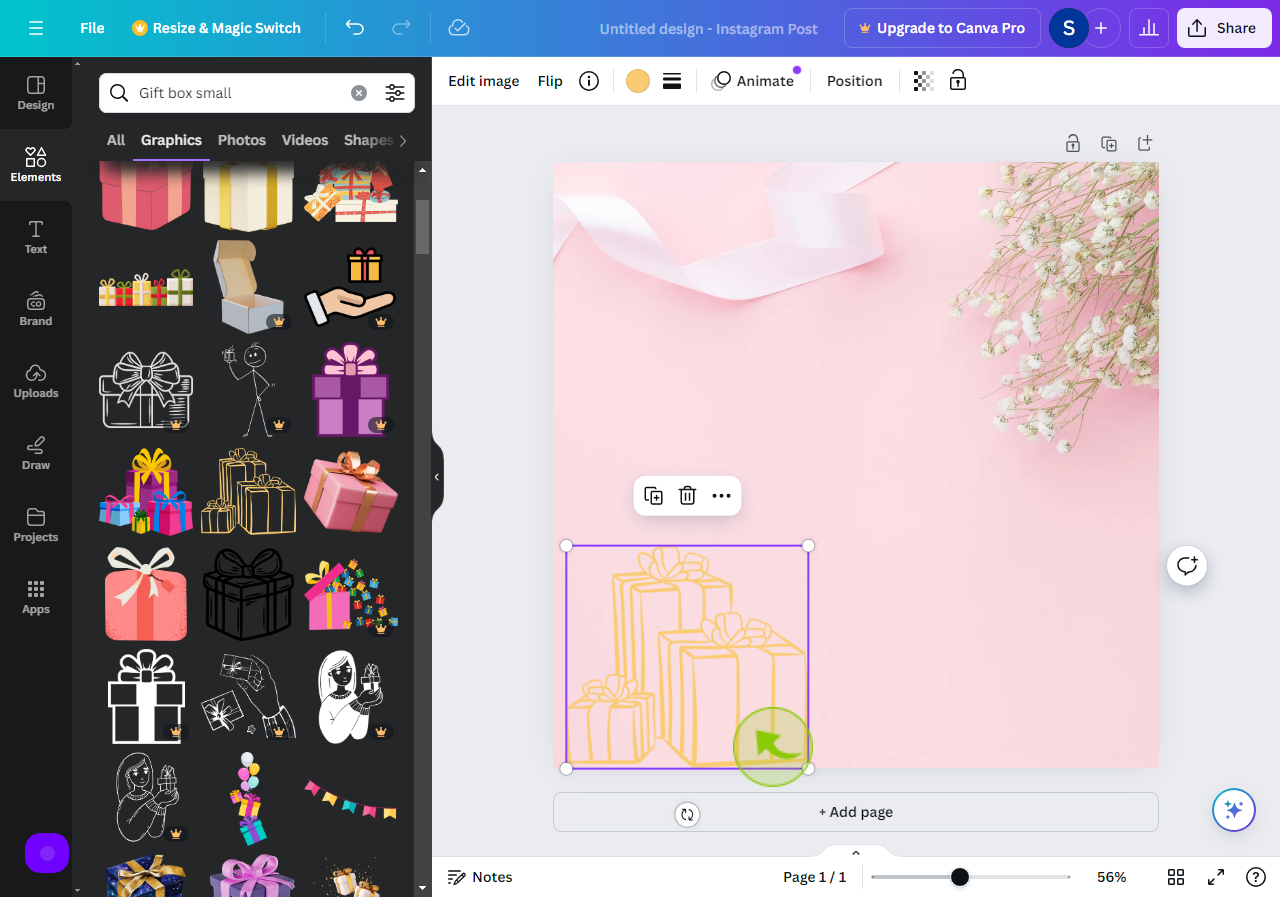1280x897 pixels.
Task: Click the zoom slider handle
Action: tap(960, 877)
